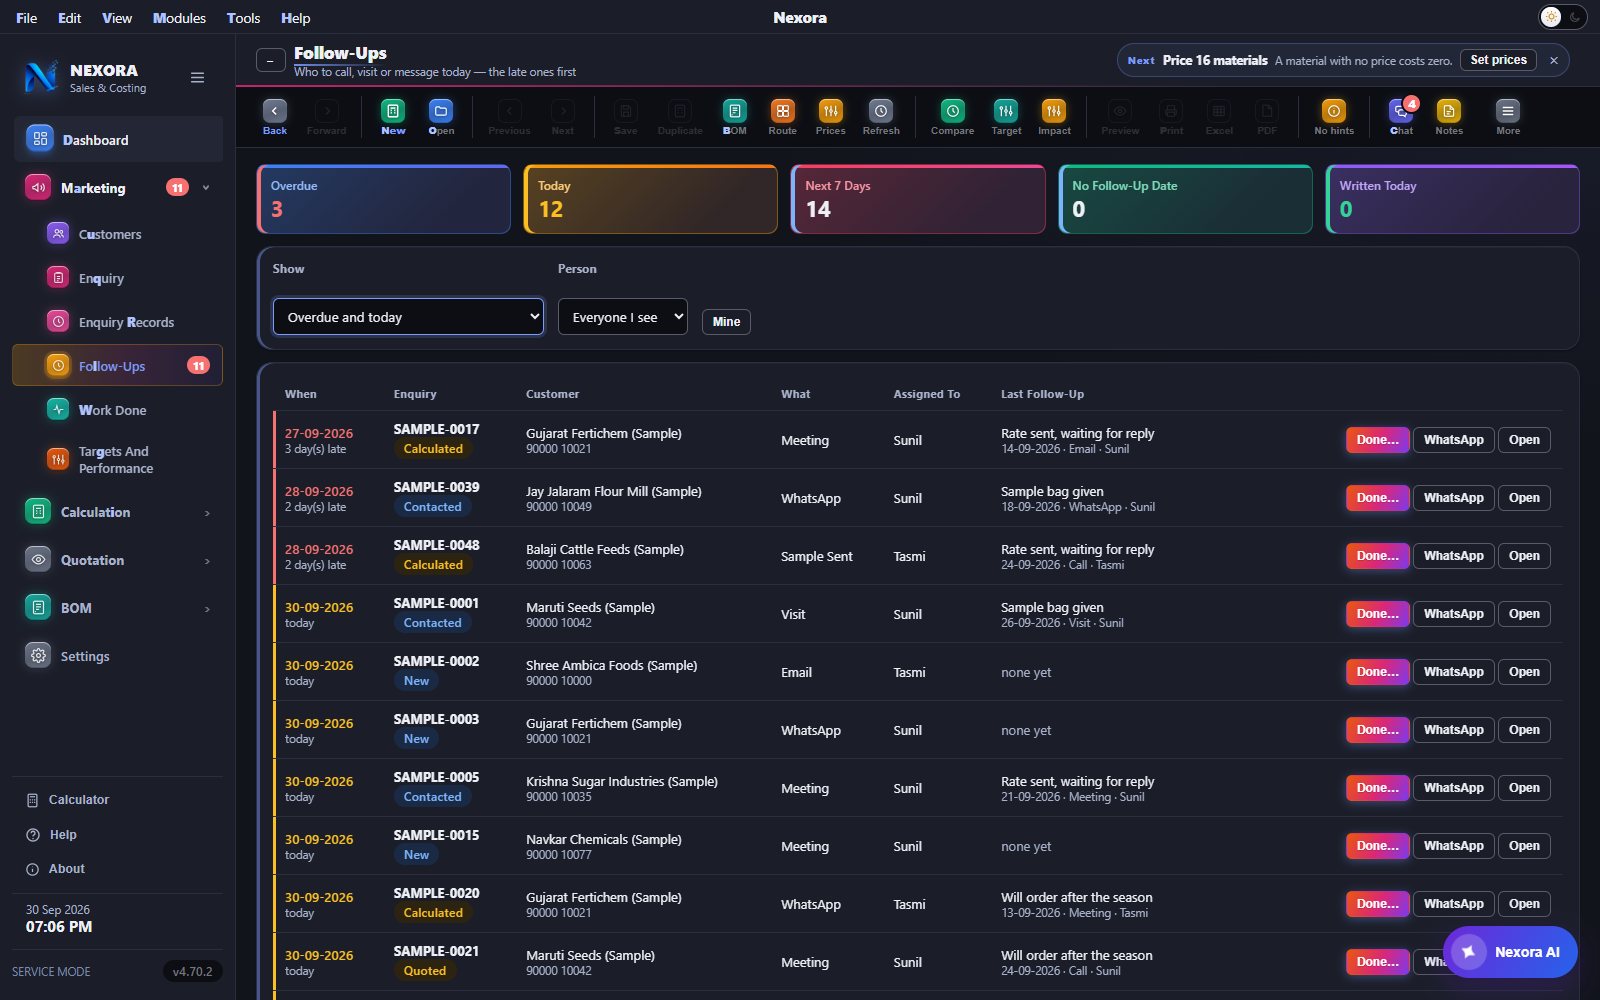Click the Open folder toolbar icon
The height and width of the screenshot is (1000, 1600).
tap(441, 116)
